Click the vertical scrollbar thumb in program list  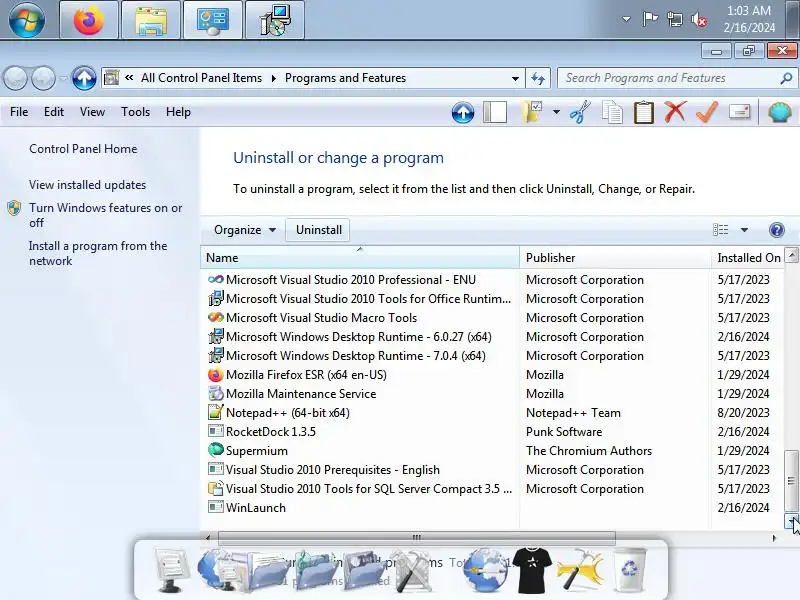[791, 481]
